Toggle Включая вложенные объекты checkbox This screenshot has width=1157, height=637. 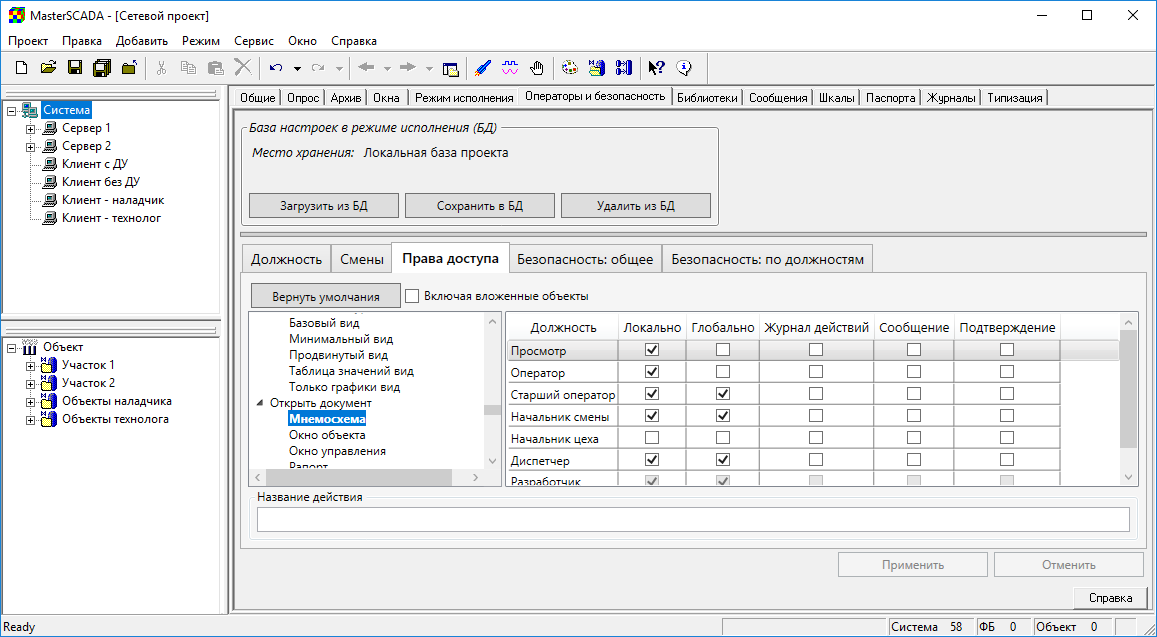click(x=412, y=296)
